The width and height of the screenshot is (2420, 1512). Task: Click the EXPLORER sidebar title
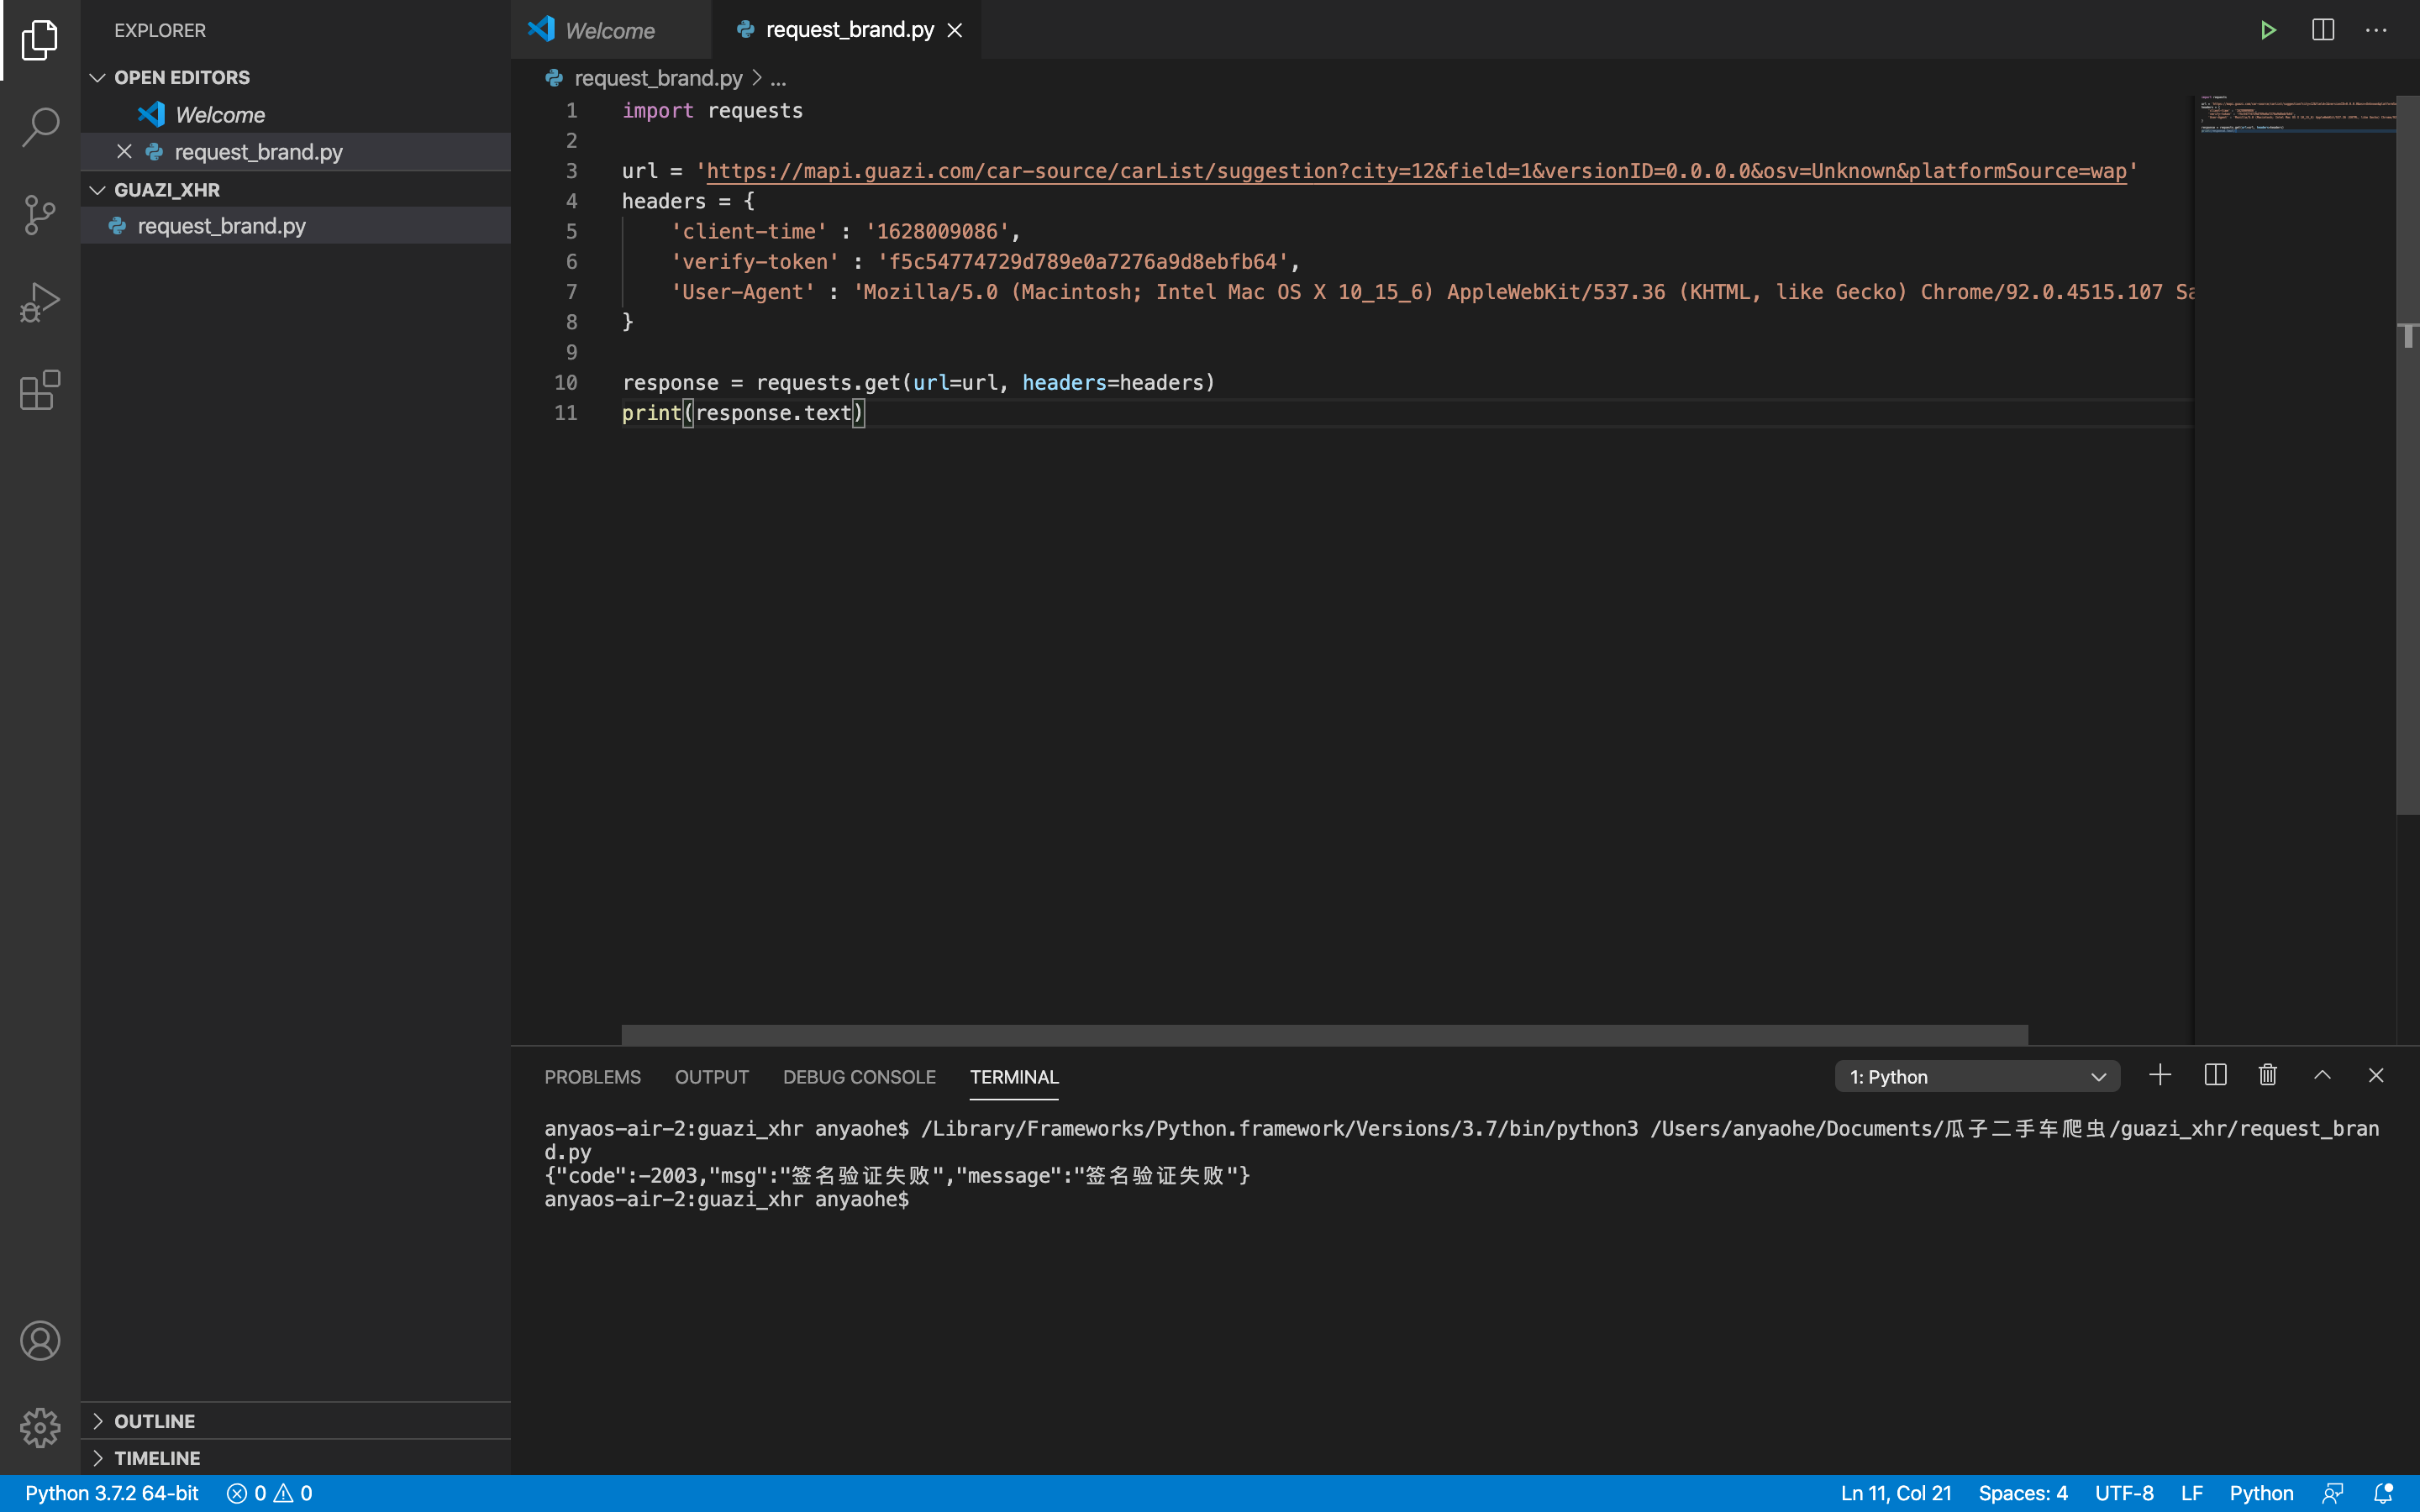pos(160,30)
